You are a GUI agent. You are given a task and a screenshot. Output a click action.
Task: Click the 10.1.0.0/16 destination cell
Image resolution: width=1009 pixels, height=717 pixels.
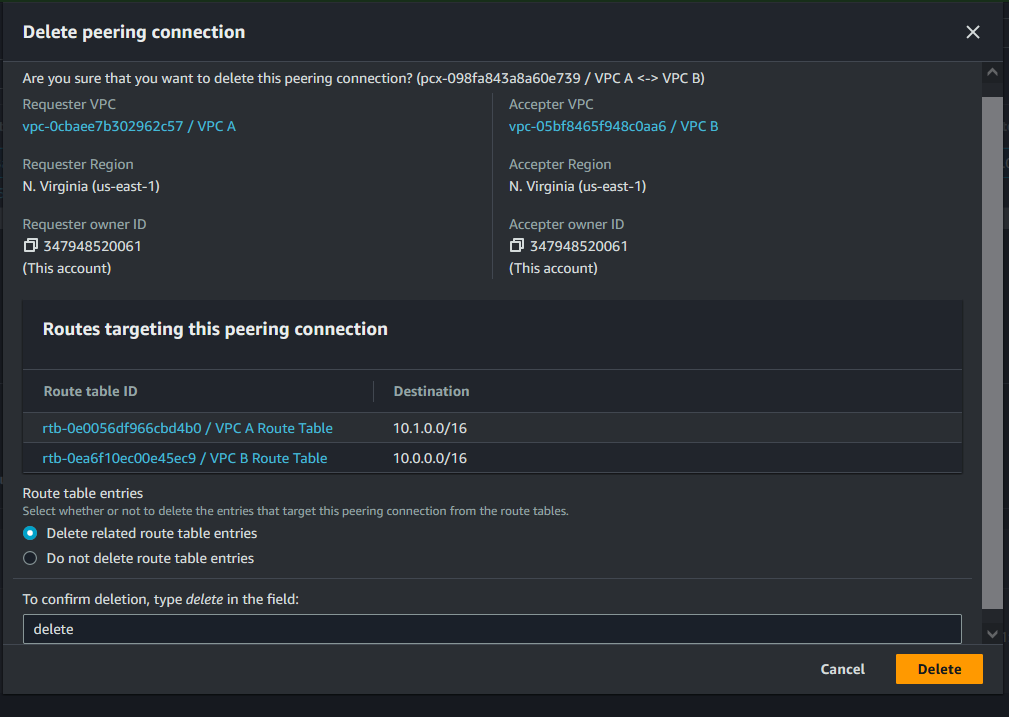pyautogui.click(x=430, y=428)
